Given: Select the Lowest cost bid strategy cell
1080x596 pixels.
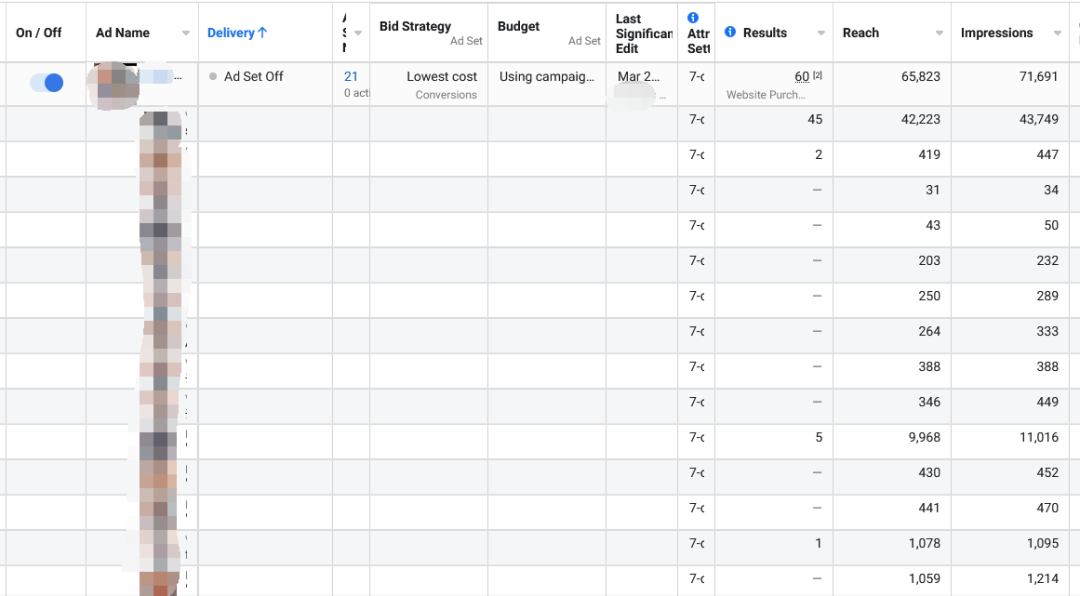Looking at the screenshot, I should (x=441, y=77).
